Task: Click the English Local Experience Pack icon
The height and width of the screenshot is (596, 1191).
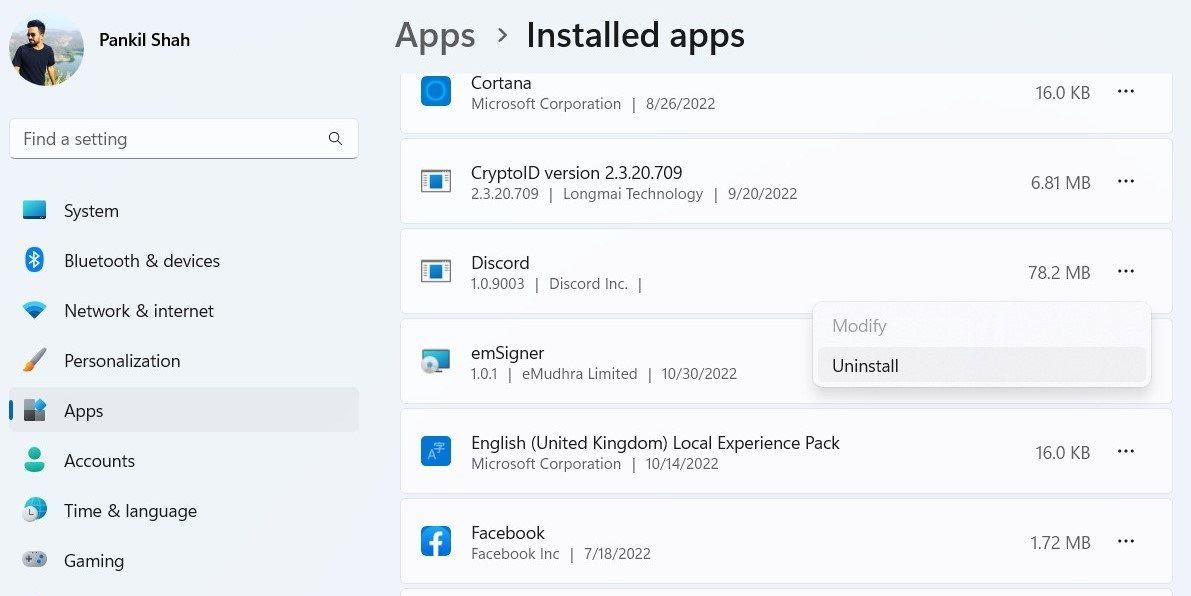Action: pos(436,451)
